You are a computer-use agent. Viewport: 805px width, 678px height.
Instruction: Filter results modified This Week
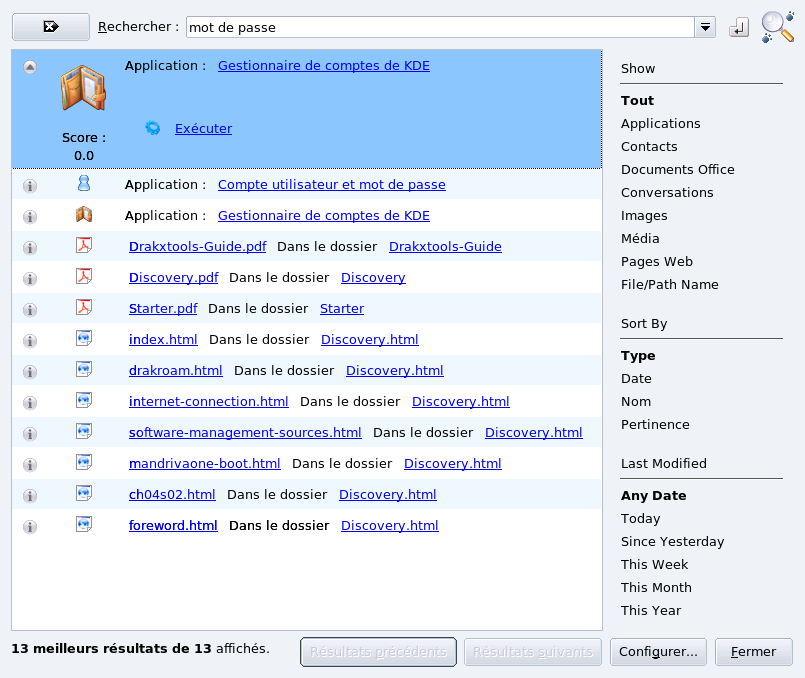[x=654, y=564]
